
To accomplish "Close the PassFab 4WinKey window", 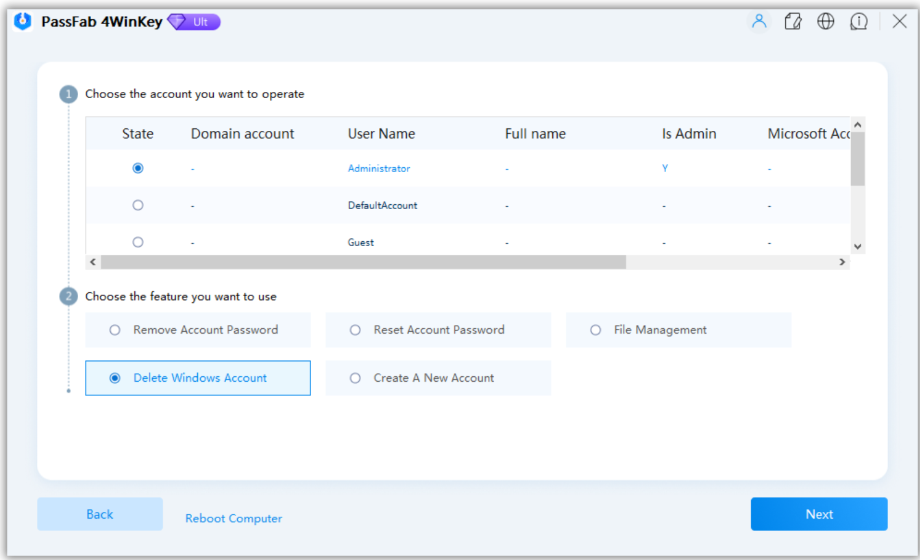I will tap(899, 22).
